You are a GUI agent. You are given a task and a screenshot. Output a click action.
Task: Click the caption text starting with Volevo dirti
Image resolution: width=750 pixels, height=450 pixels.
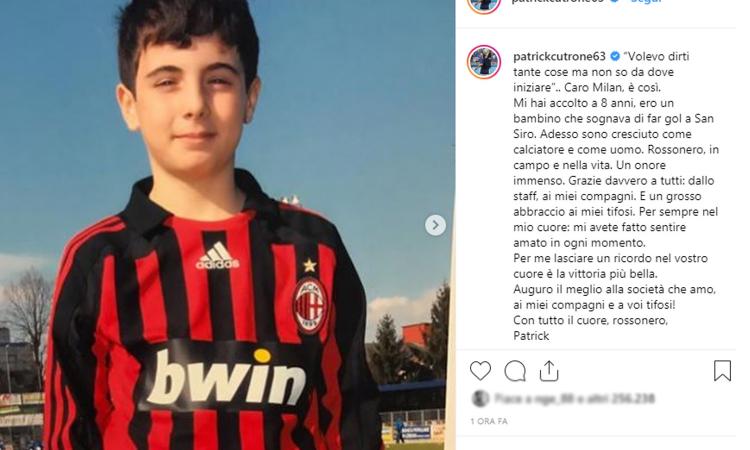pyautogui.click(x=616, y=196)
